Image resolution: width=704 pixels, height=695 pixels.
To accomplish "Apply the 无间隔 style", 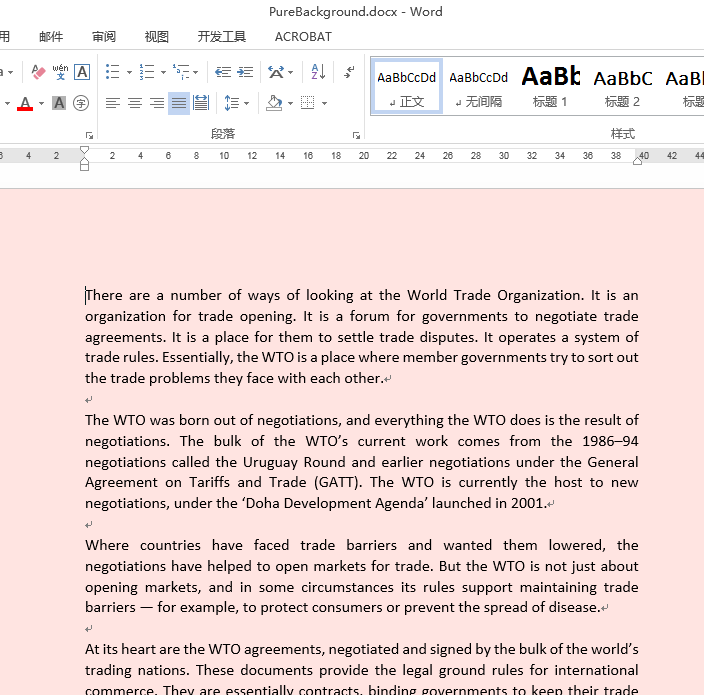I will [479, 86].
